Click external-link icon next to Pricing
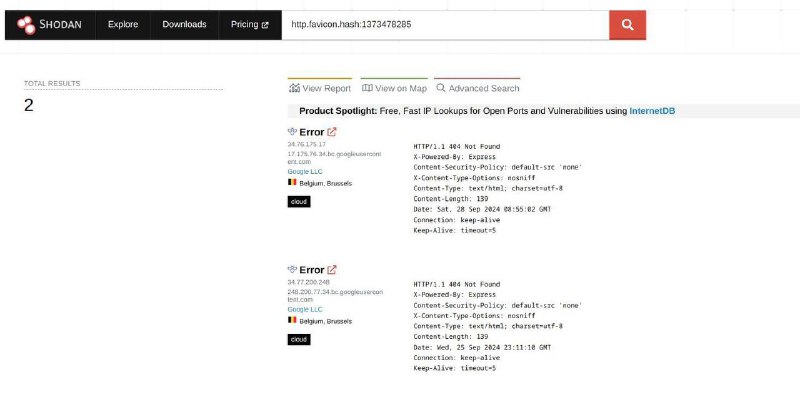 (265, 25)
